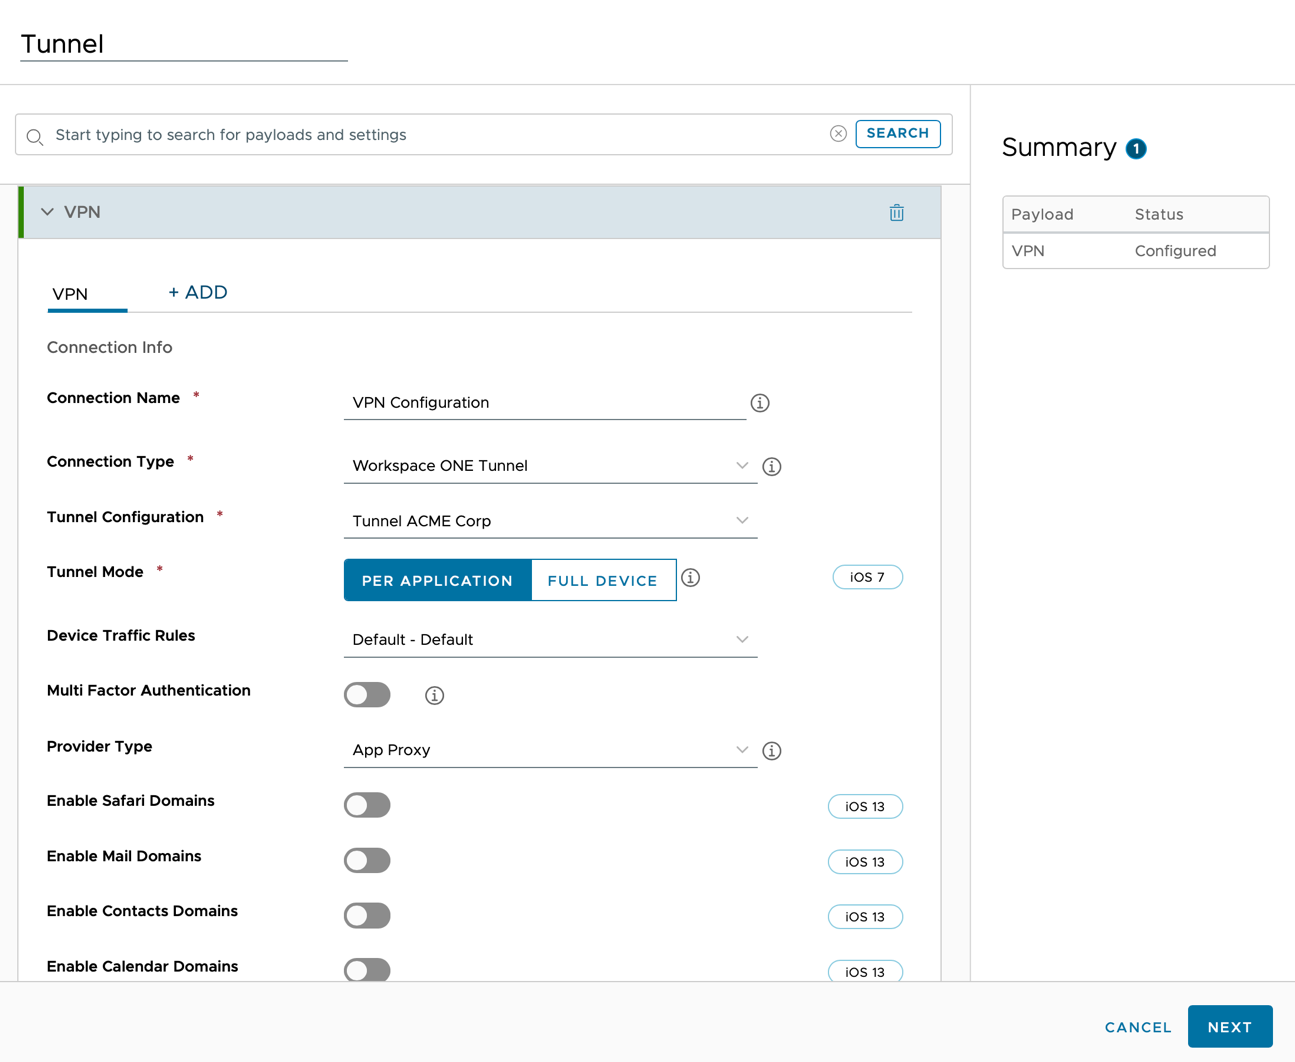Turn on Enable Safari Domains
Screen dimensions: 1295x1062
click(367, 805)
